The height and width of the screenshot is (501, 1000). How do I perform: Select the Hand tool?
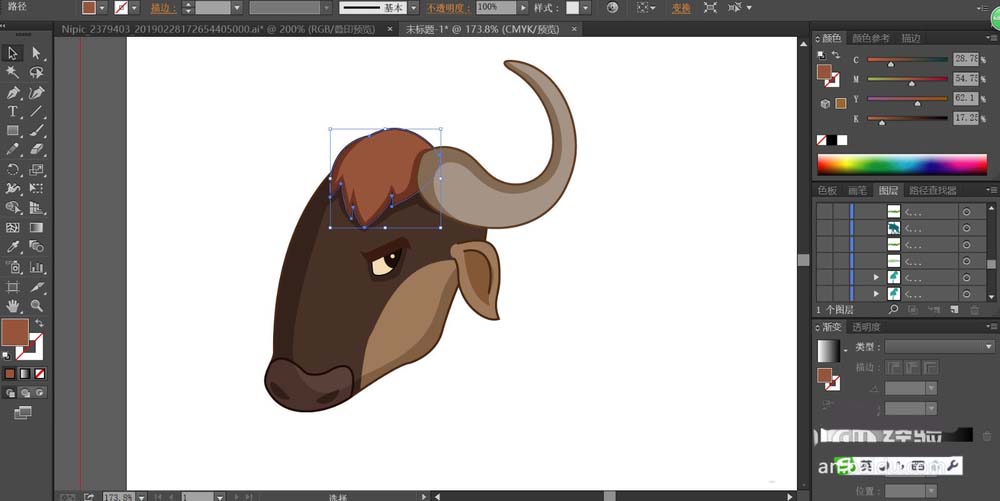tap(13, 306)
